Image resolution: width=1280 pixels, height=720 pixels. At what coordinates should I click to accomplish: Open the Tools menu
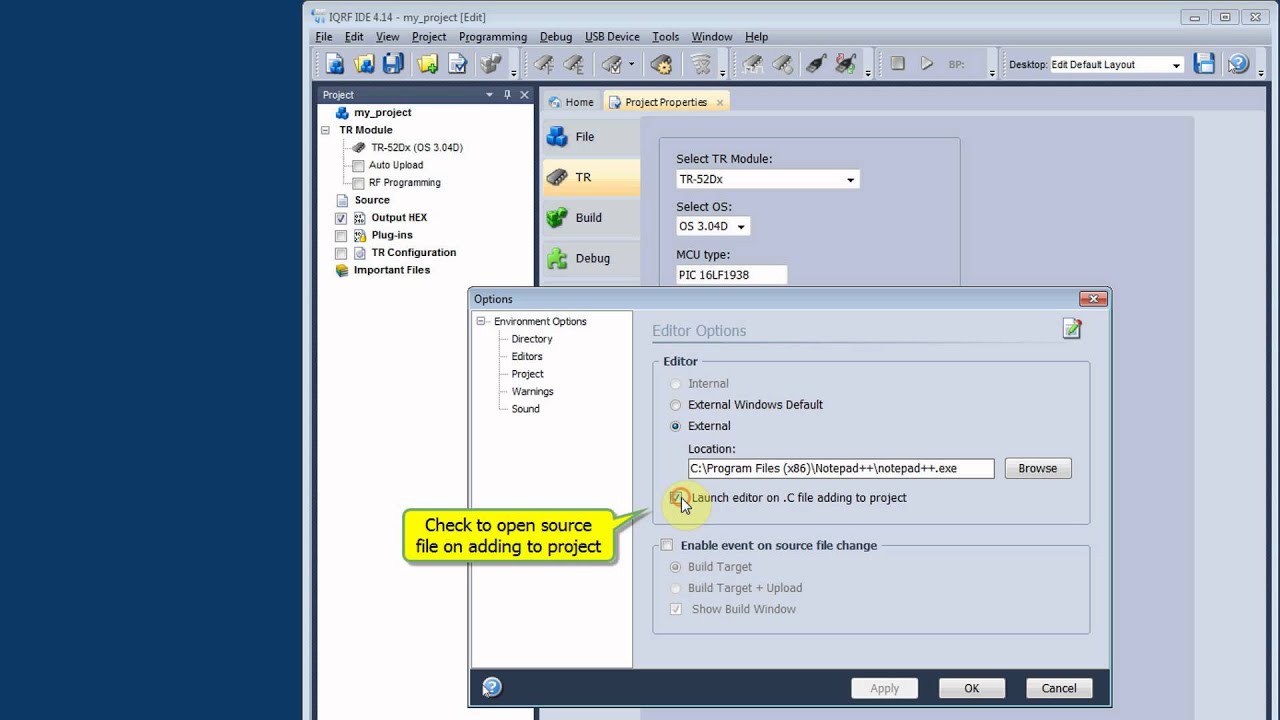point(665,37)
